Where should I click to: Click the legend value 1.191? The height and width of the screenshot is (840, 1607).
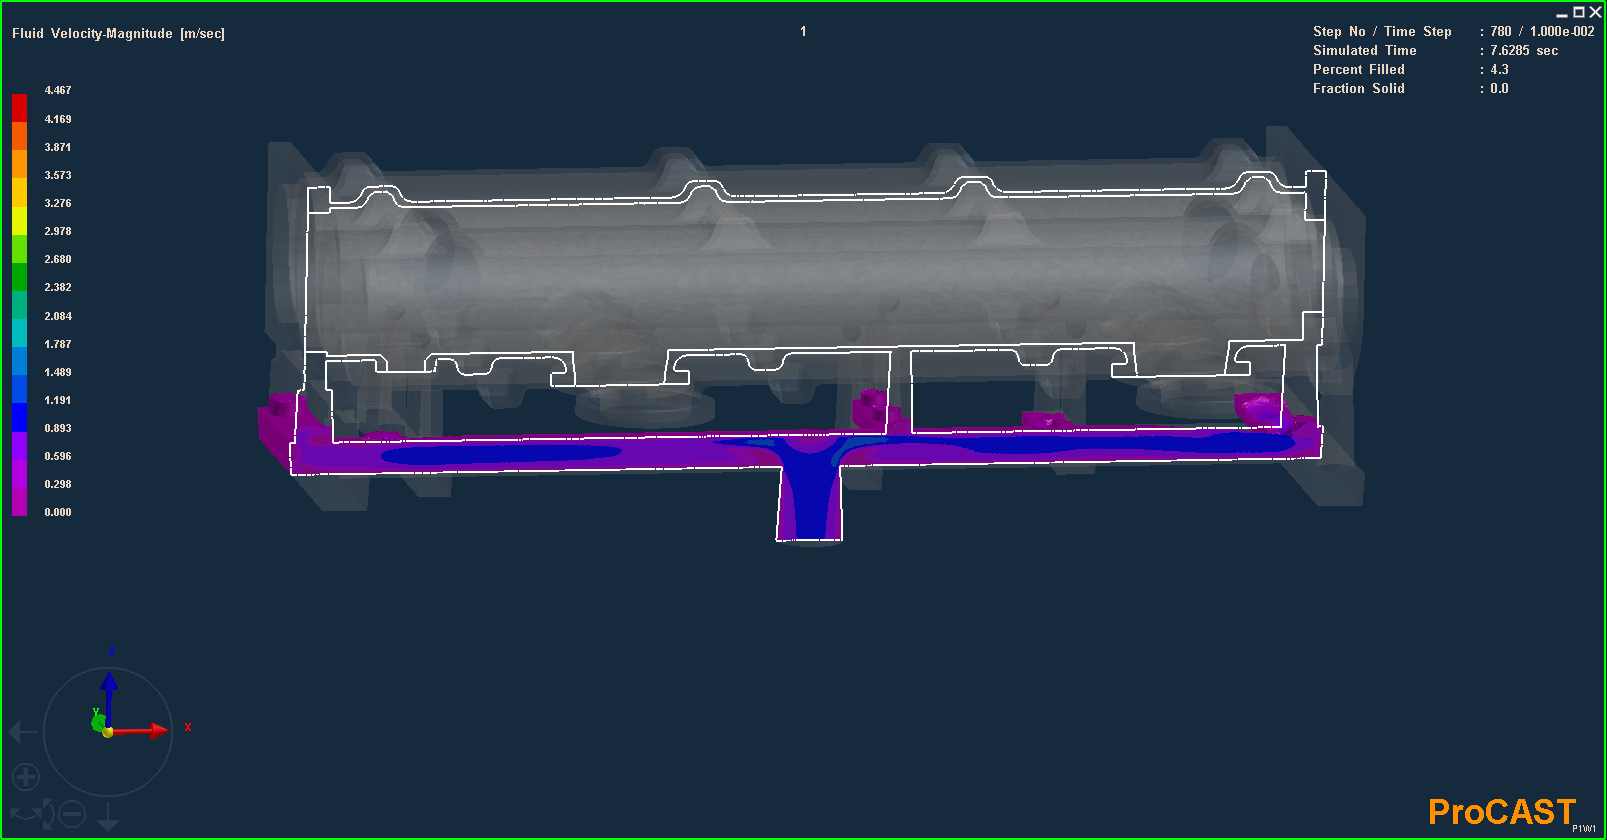point(58,400)
